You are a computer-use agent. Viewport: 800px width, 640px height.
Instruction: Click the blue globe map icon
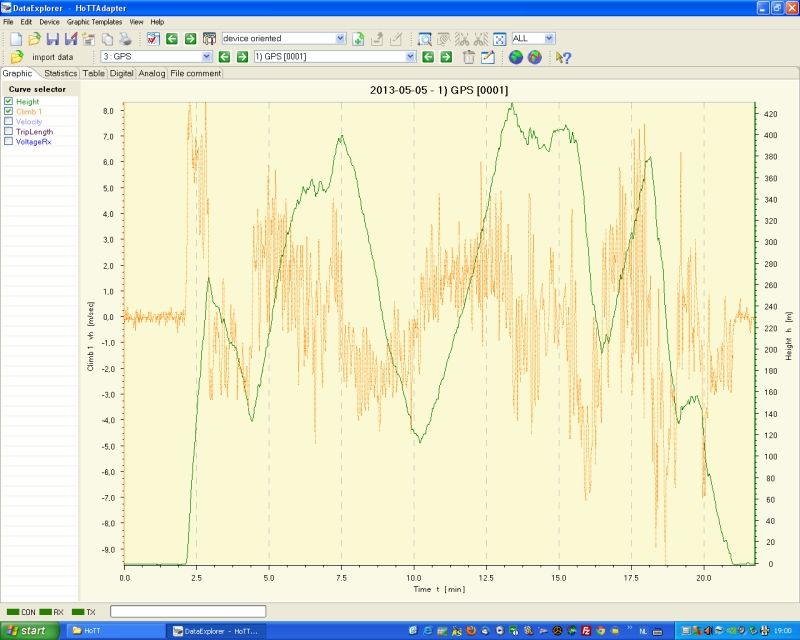tap(516, 57)
